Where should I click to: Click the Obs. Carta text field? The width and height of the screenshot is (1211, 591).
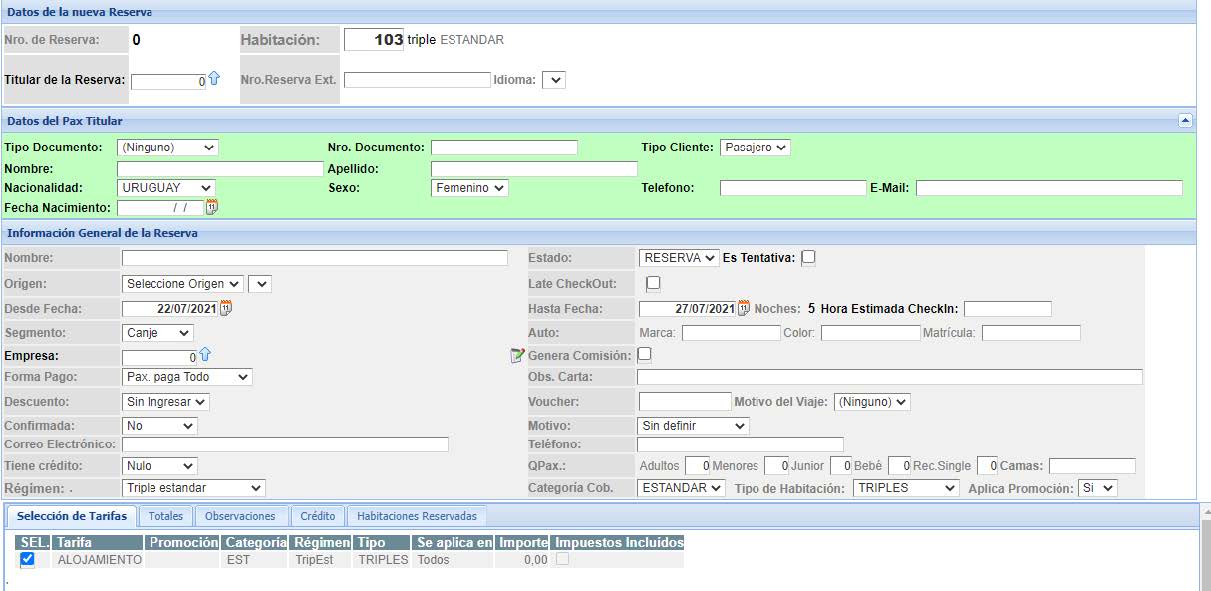pyautogui.click(x=889, y=377)
